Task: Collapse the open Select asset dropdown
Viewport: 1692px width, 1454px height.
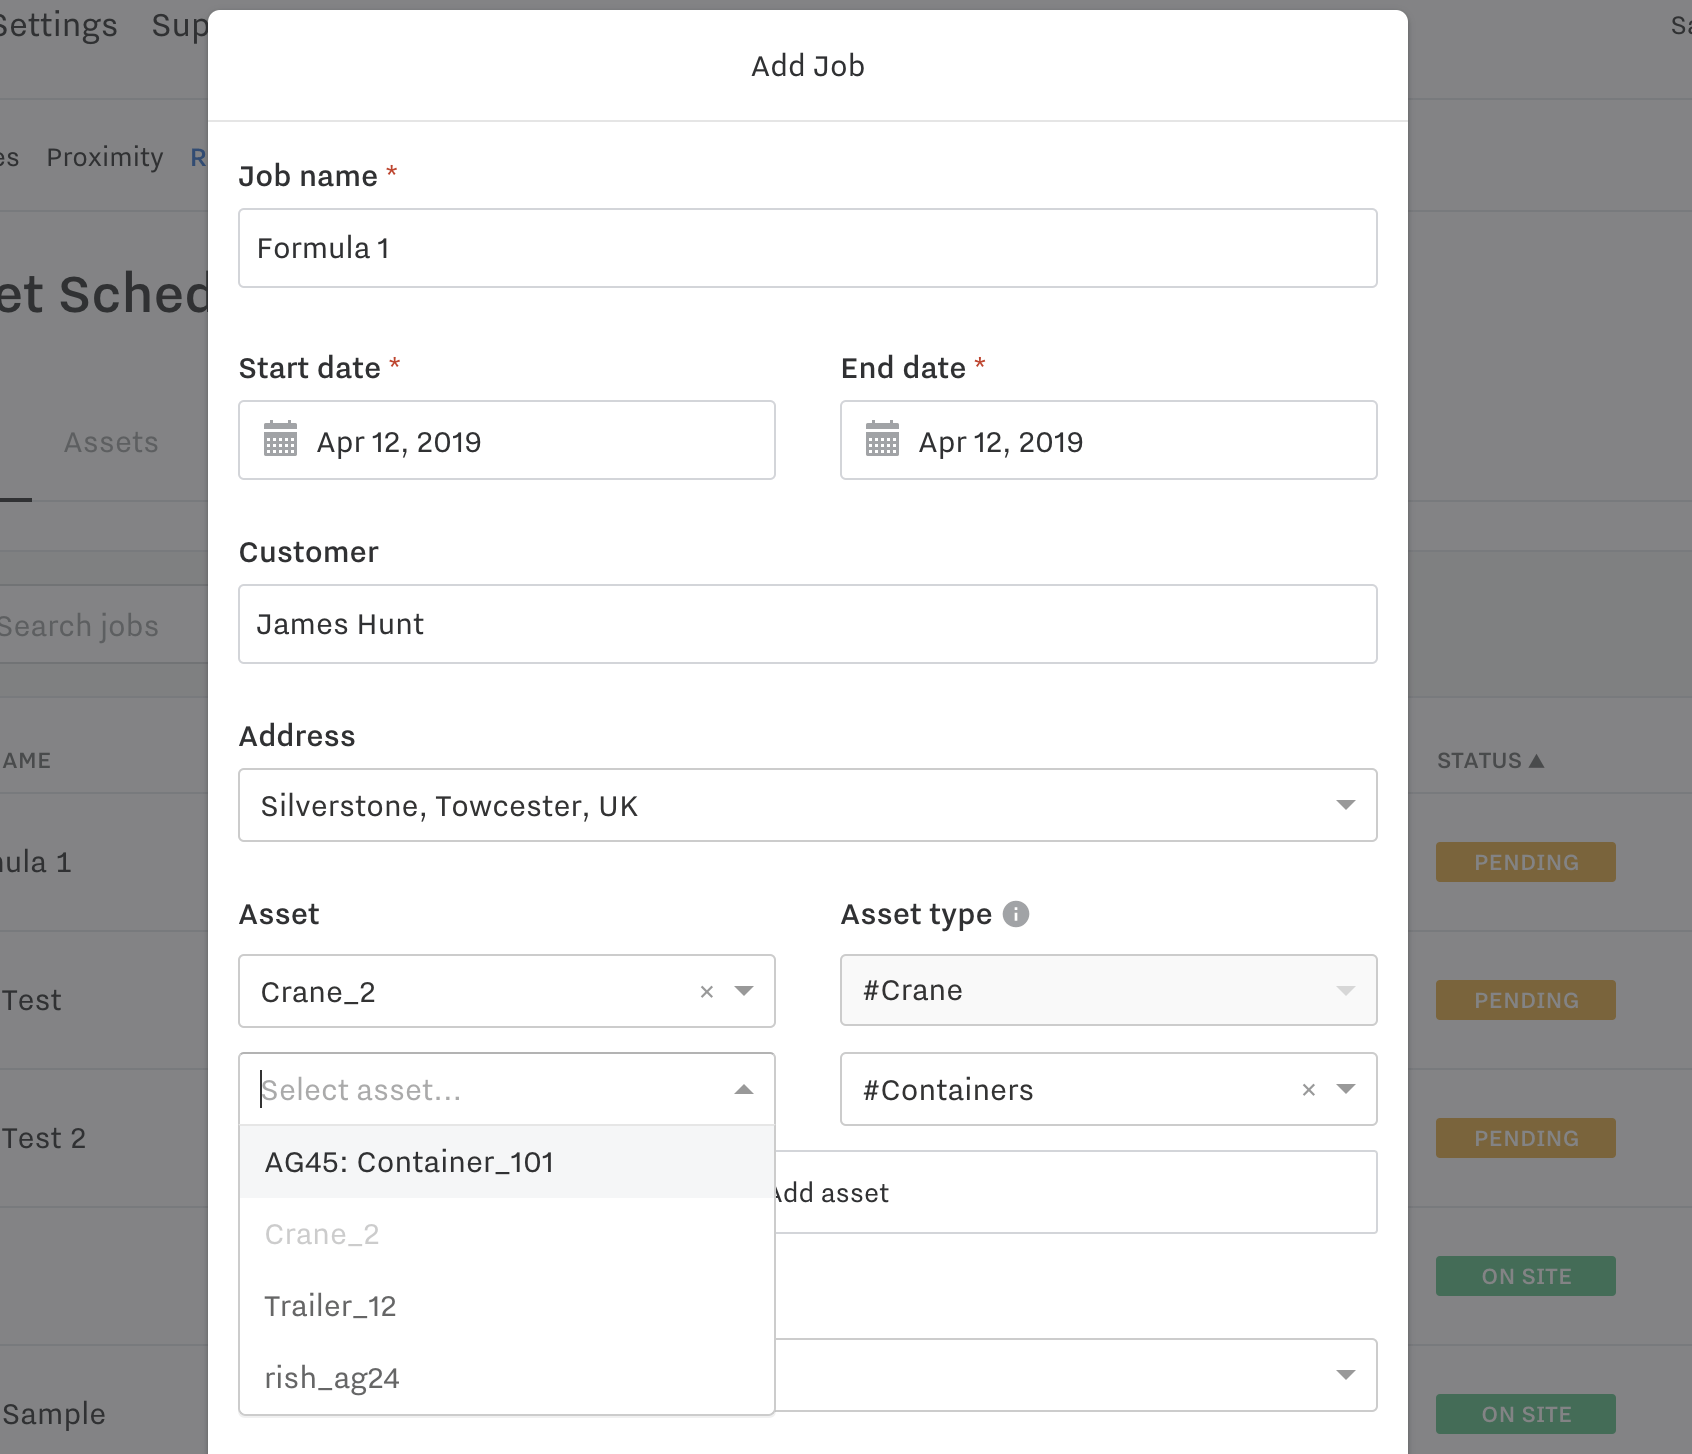Action: [x=744, y=1088]
